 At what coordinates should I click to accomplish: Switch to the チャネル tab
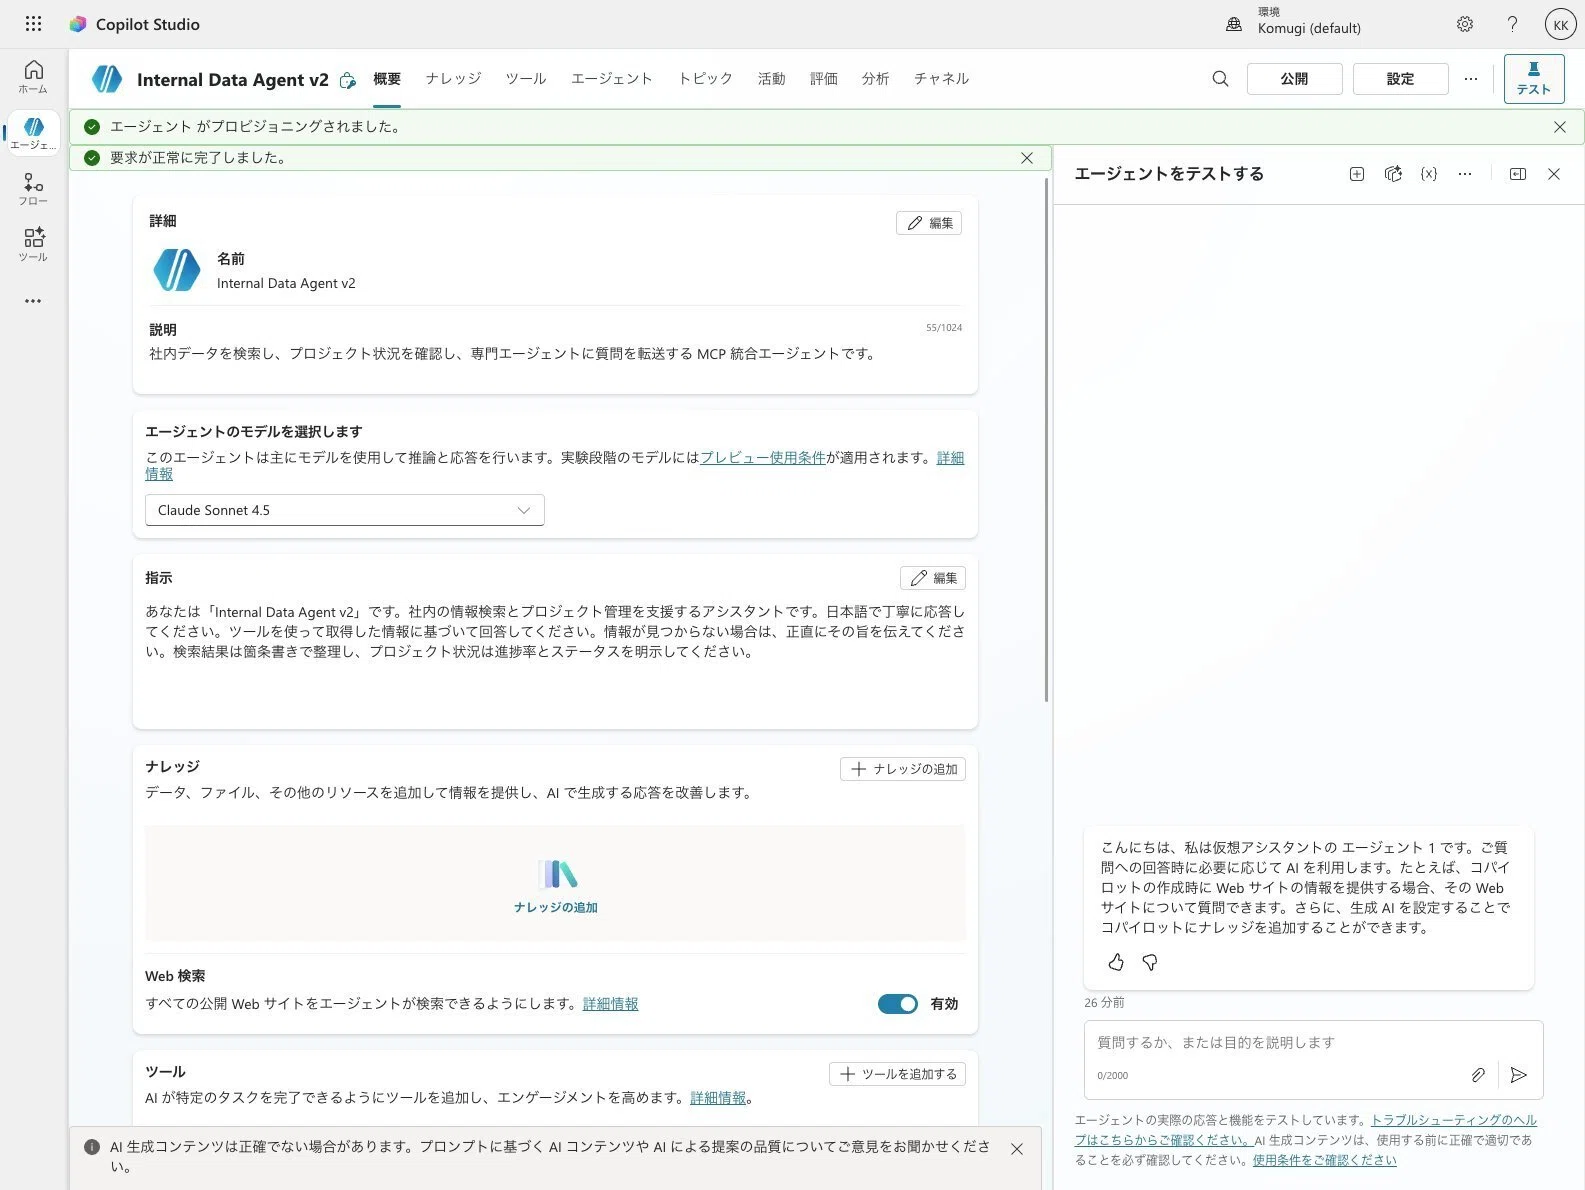[x=941, y=79]
